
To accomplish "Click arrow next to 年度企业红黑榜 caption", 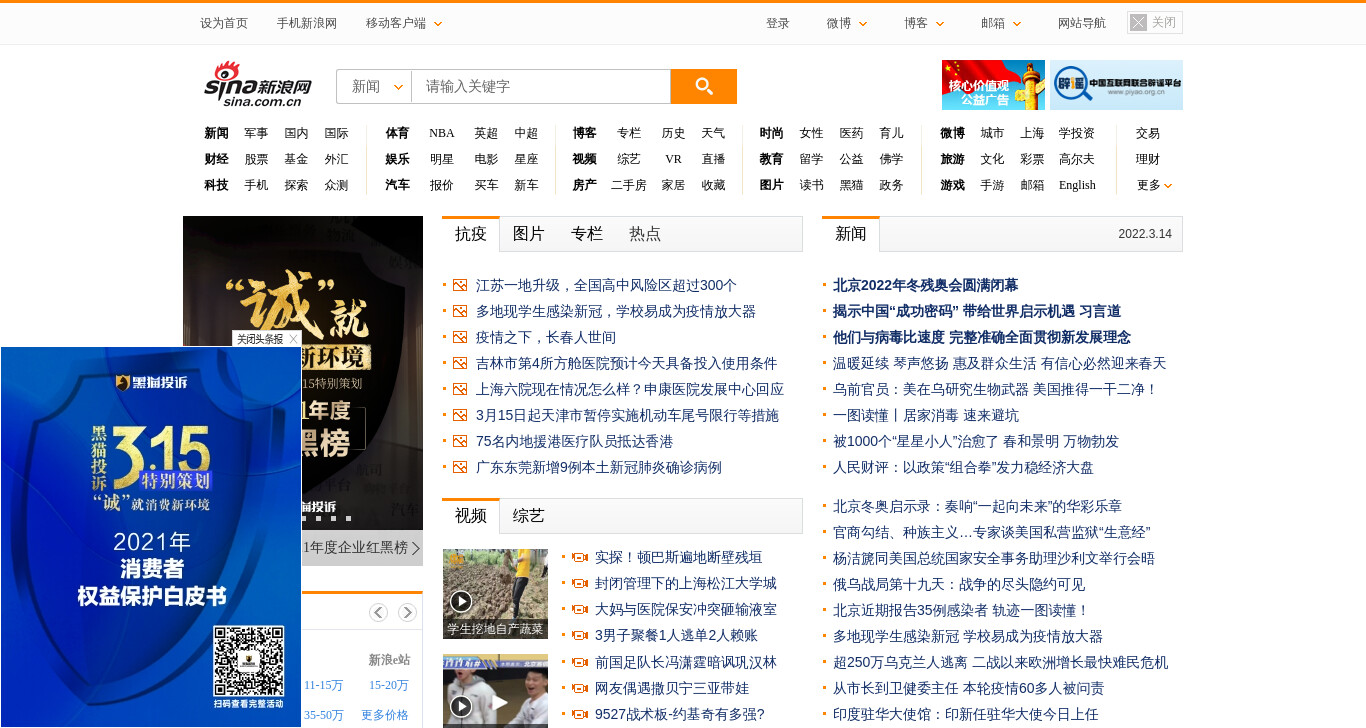I will coord(415,548).
